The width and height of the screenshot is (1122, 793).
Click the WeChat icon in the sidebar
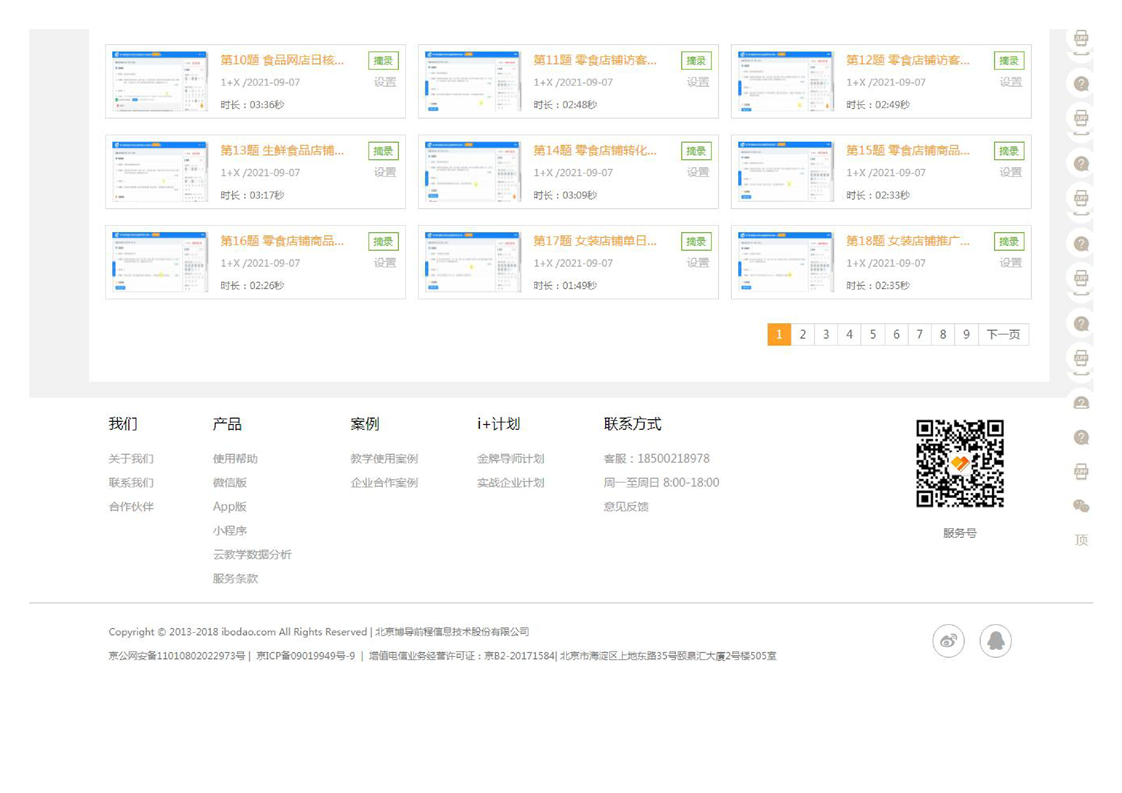click(x=1081, y=506)
